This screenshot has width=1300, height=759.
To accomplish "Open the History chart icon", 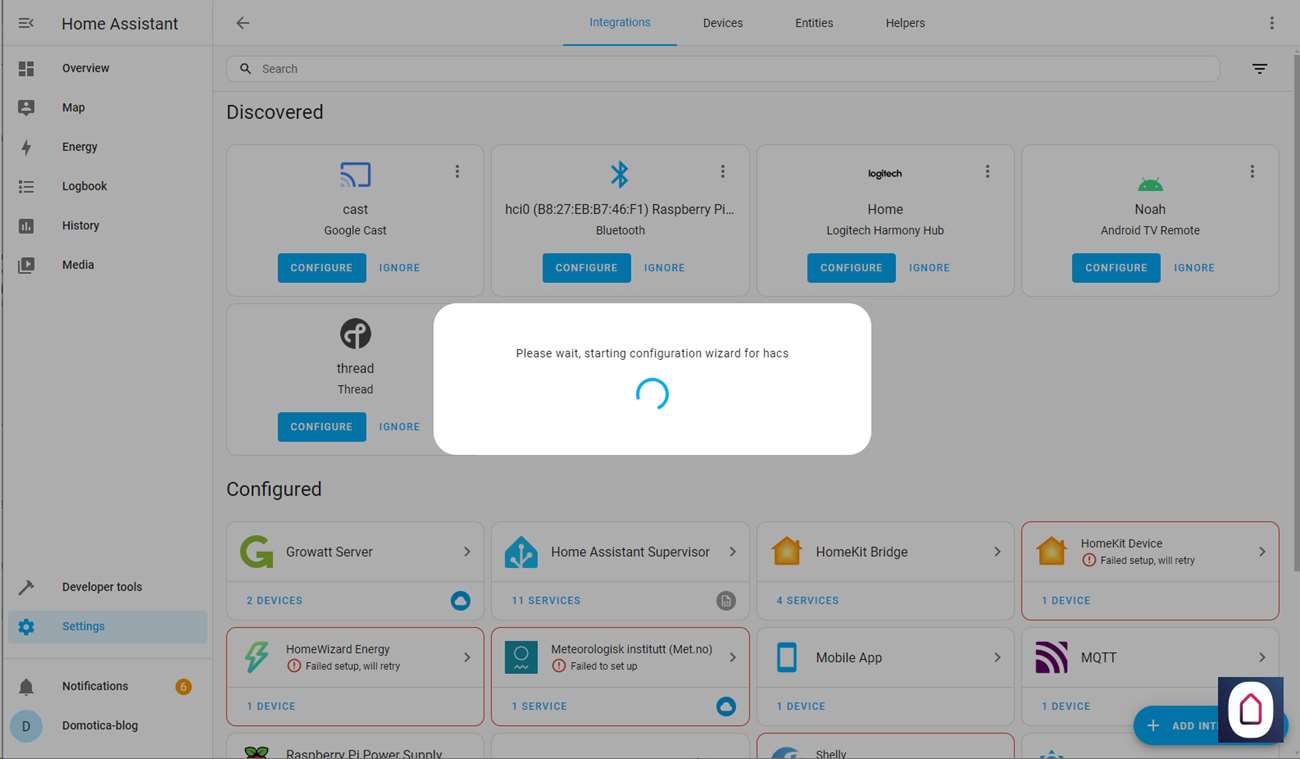I will point(26,226).
